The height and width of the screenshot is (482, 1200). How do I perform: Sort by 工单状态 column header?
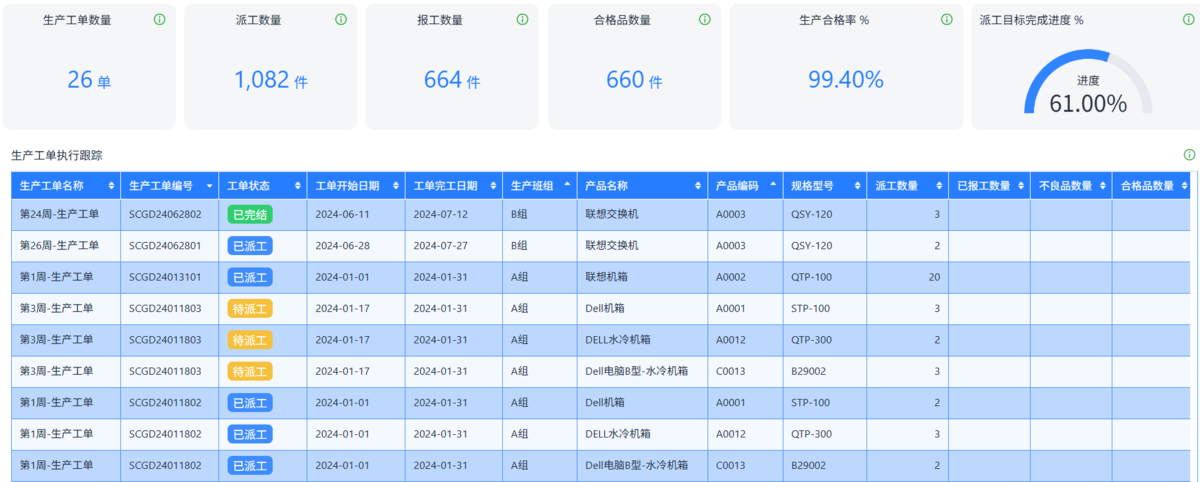coord(297,186)
